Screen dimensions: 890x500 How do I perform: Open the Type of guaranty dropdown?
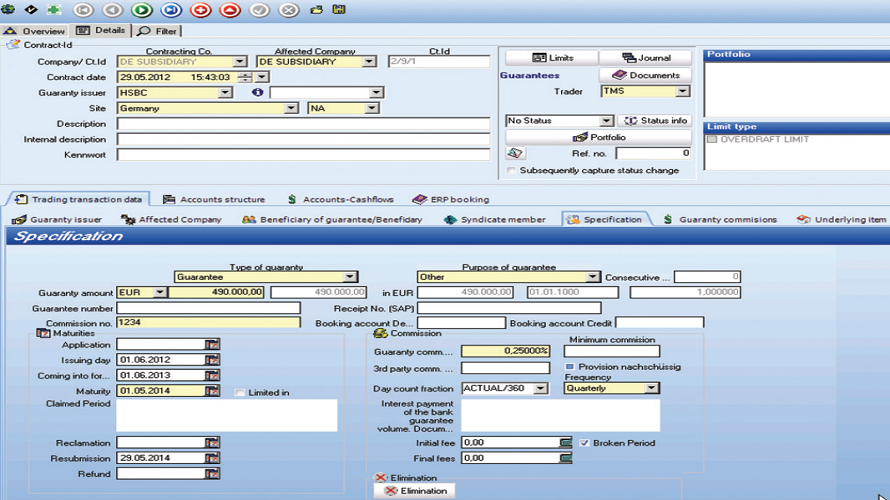coord(350,277)
